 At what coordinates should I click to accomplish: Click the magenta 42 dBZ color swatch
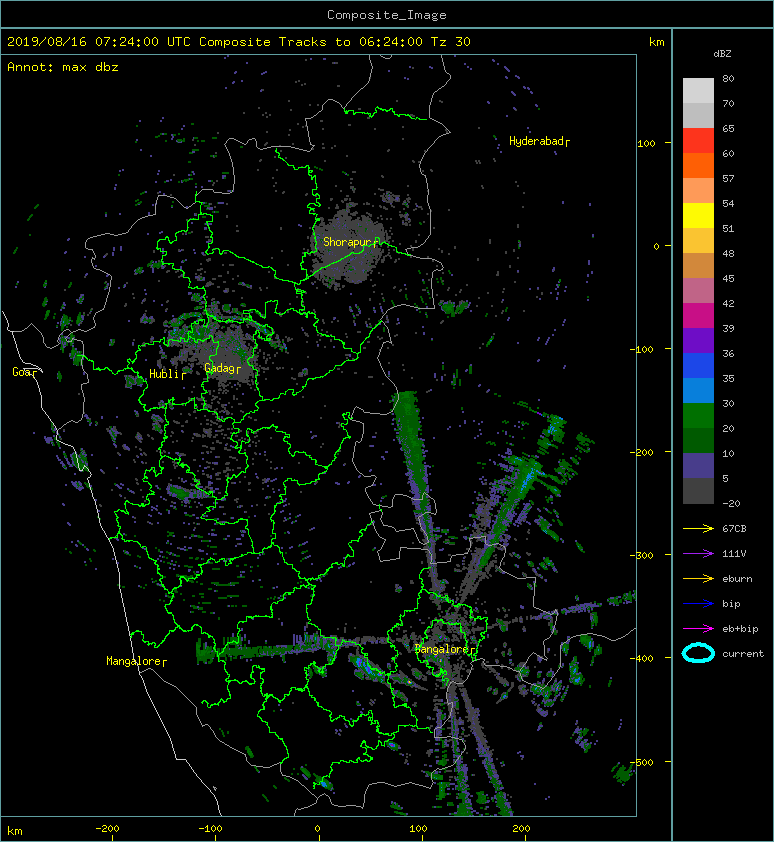(x=698, y=315)
